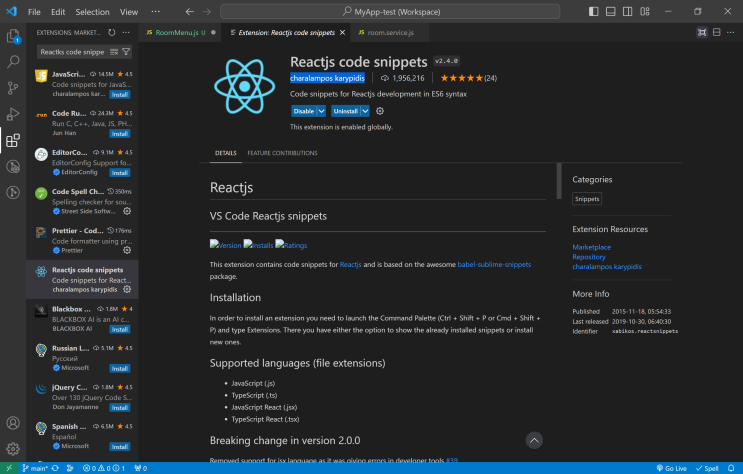Viewport: 743px width, 474px height.
Task: Install the EditorConfig extension
Action: (120, 173)
